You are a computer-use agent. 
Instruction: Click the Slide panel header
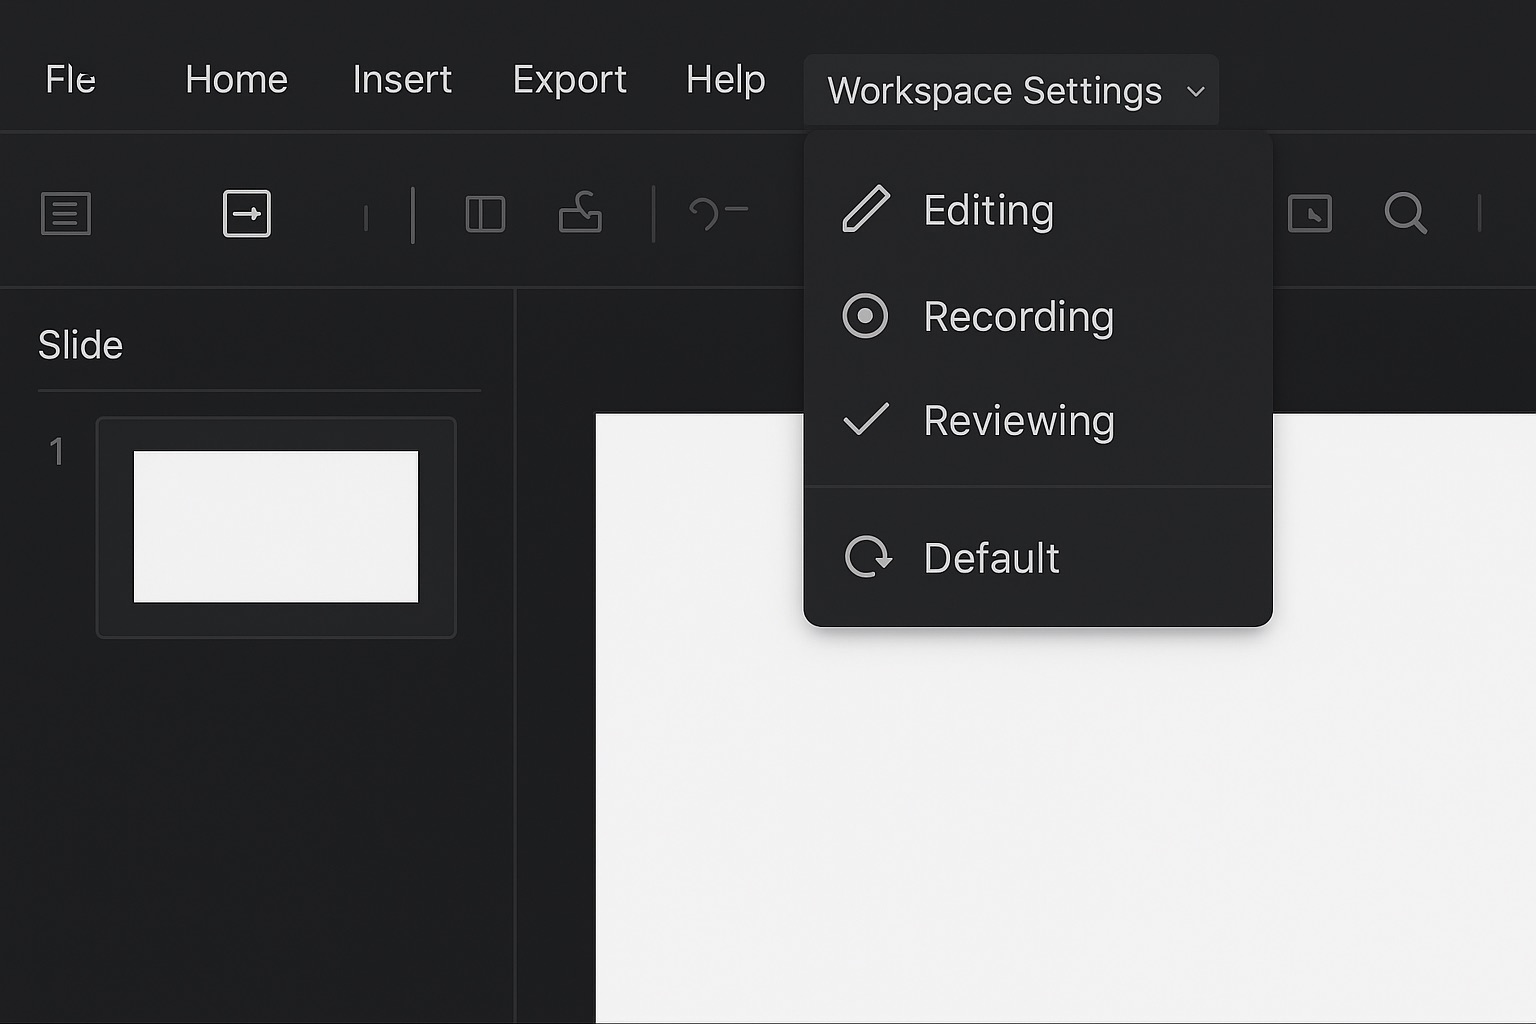pyautogui.click(x=80, y=345)
